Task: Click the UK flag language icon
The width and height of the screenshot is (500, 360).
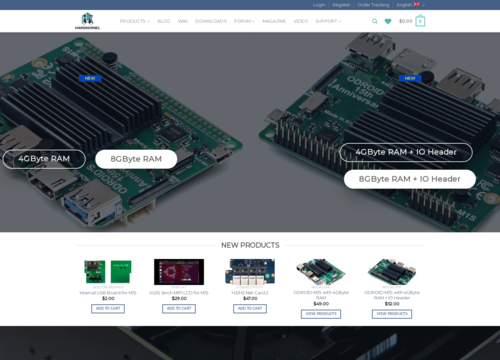Action: [417, 4]
